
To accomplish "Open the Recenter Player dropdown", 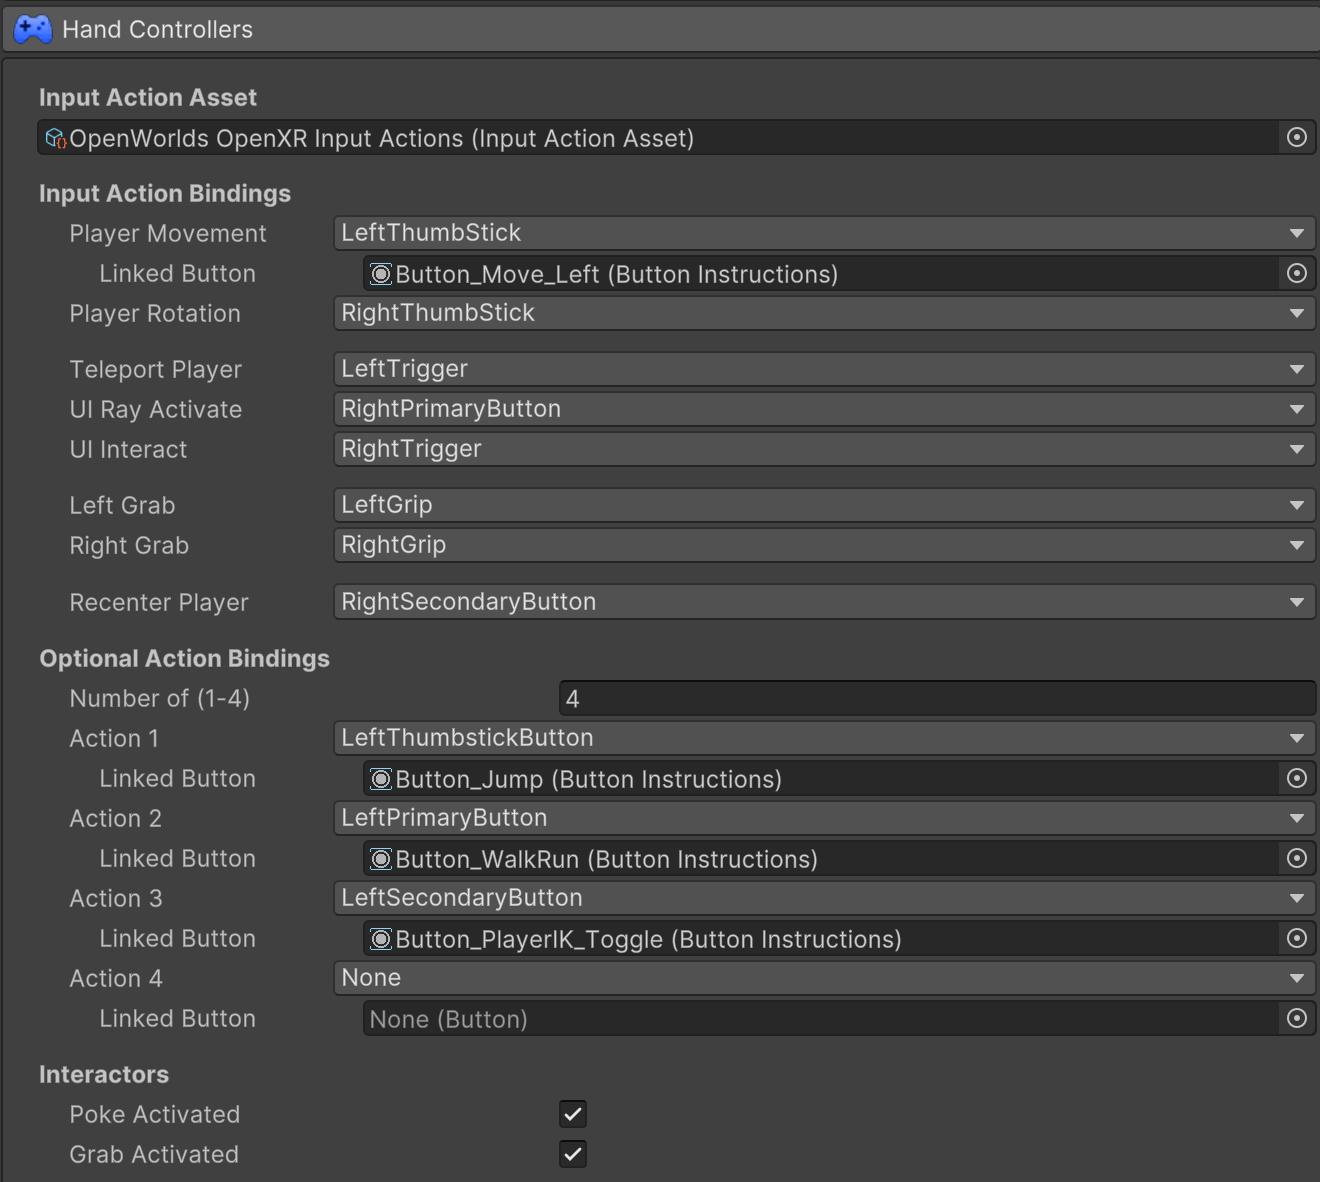I will pos(823,602).
